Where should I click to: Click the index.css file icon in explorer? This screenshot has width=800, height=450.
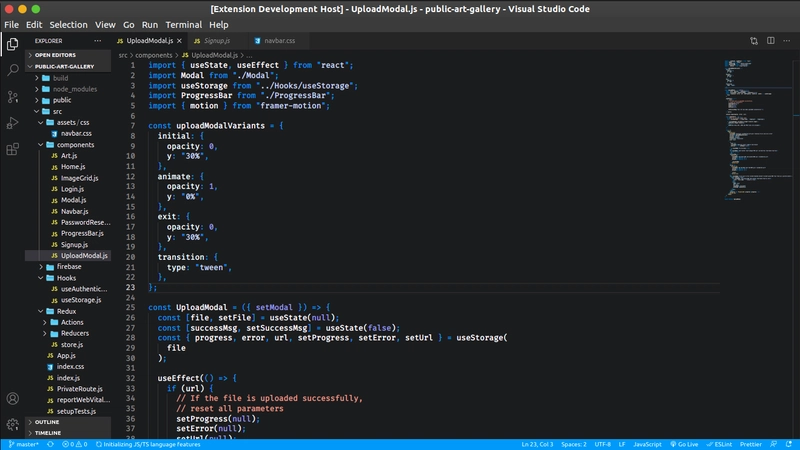click(x=50, y=367)
